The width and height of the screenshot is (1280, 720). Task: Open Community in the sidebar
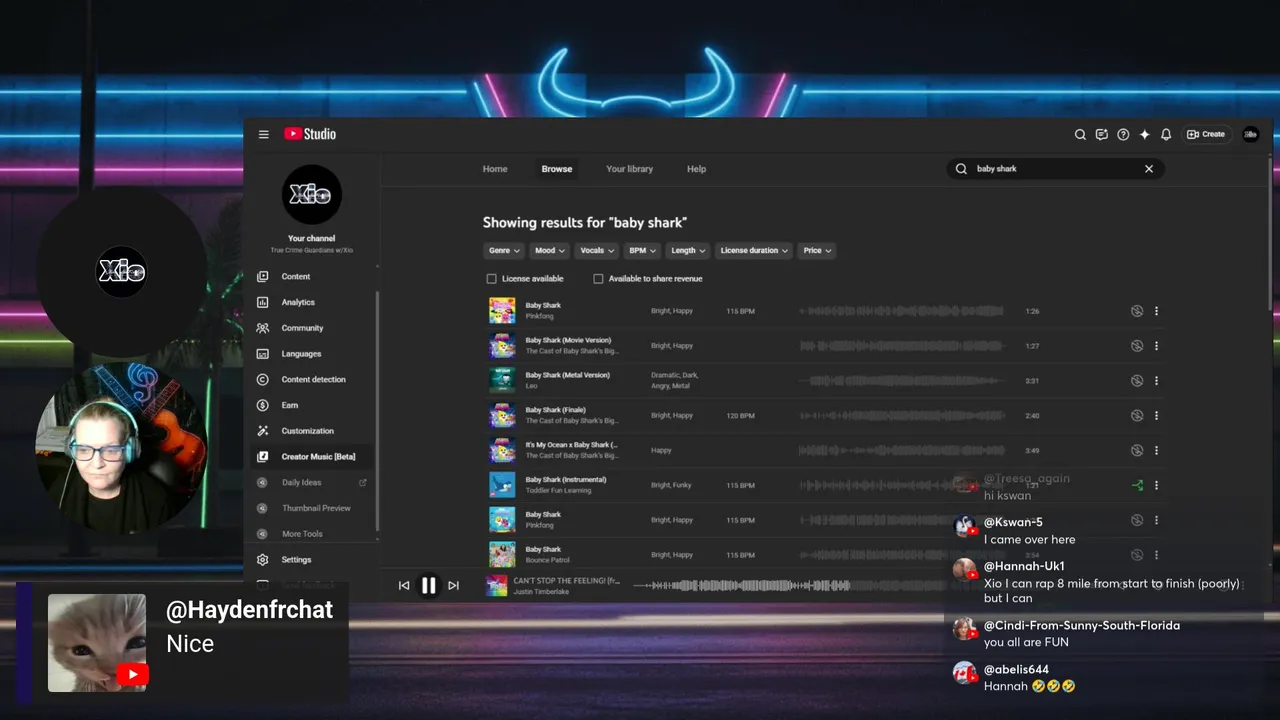(312, 328)
